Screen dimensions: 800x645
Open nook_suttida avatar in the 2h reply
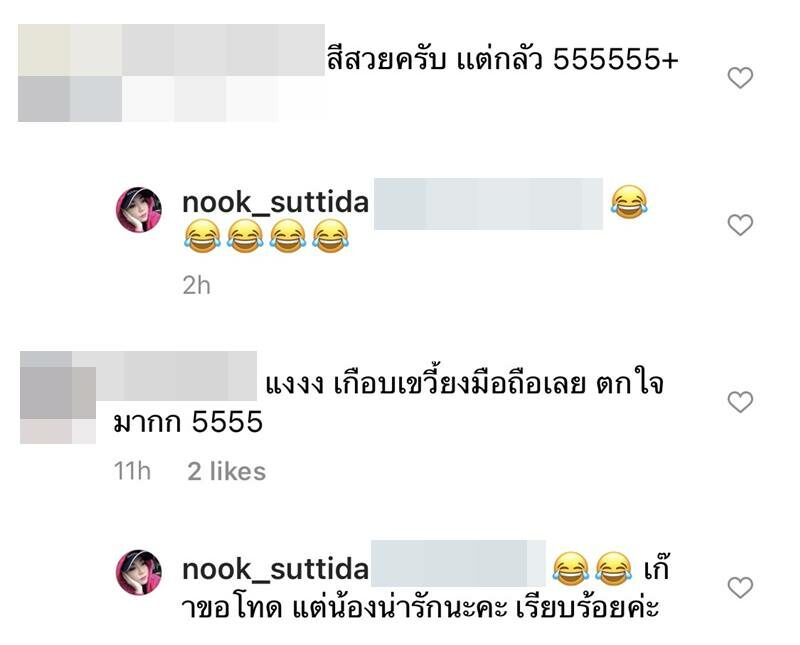[139, 210]
